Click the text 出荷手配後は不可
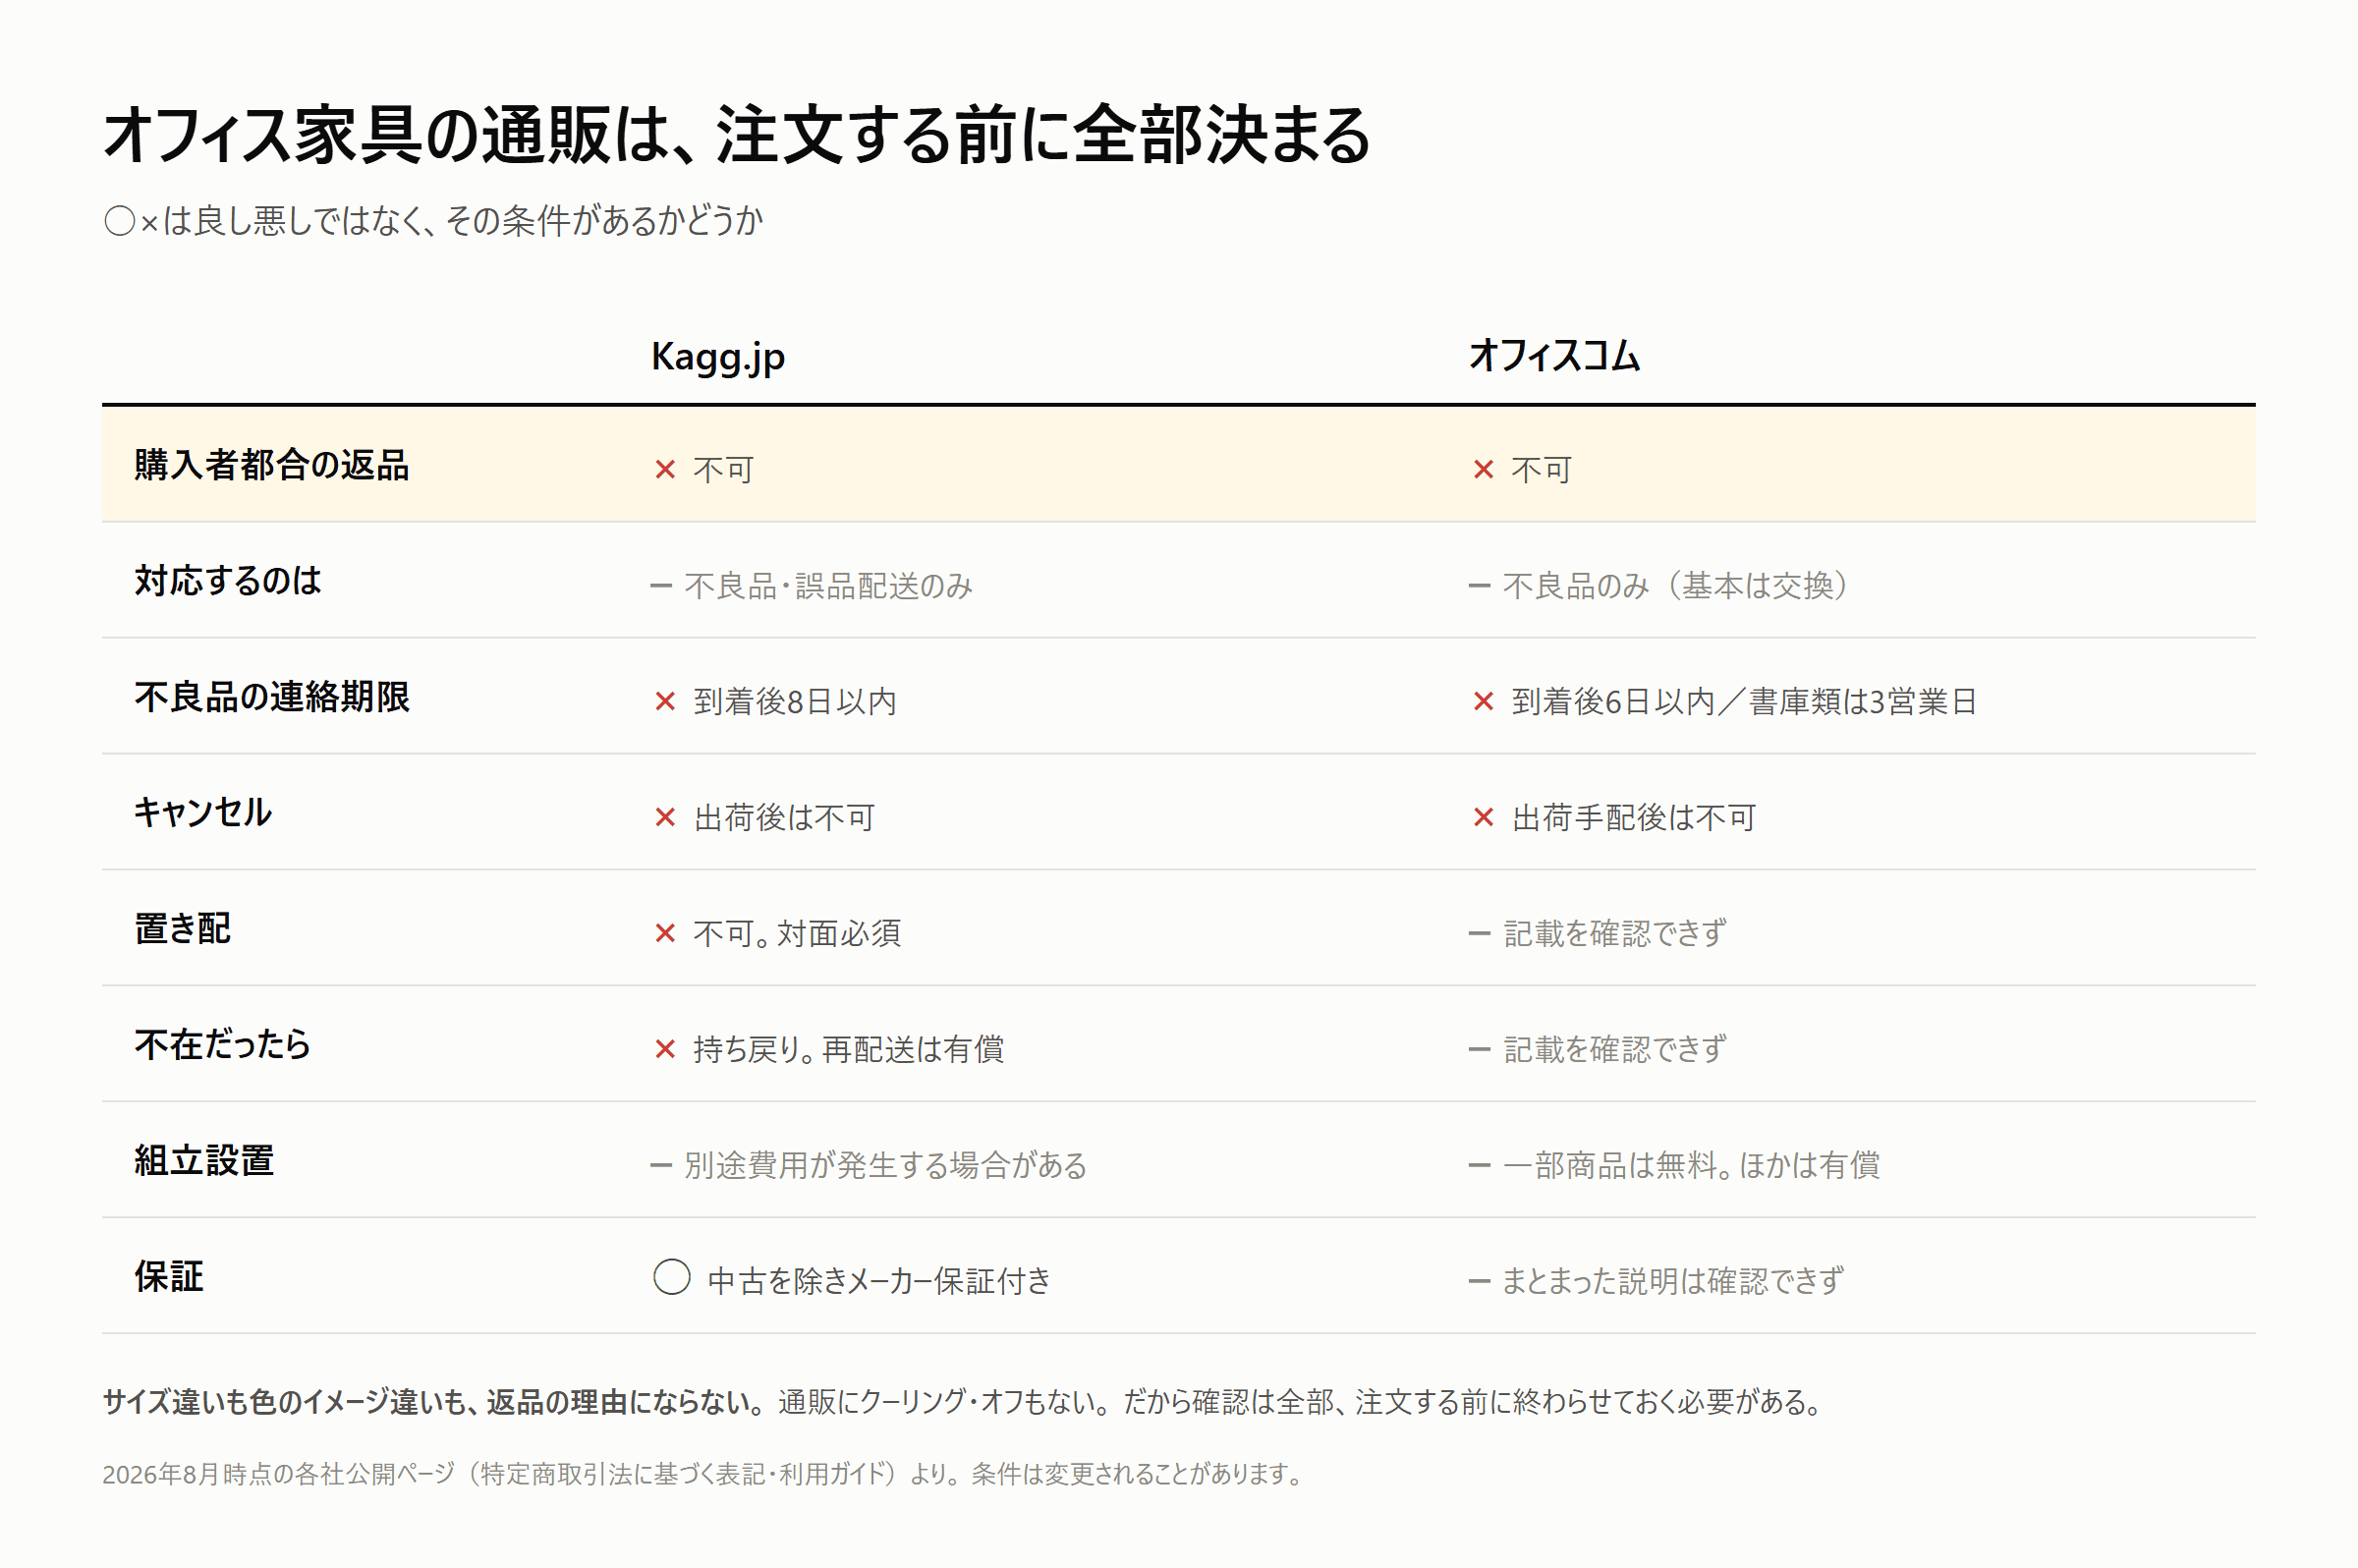The width and height of the screenshot is (2358, 1568). coord(1634,817)
